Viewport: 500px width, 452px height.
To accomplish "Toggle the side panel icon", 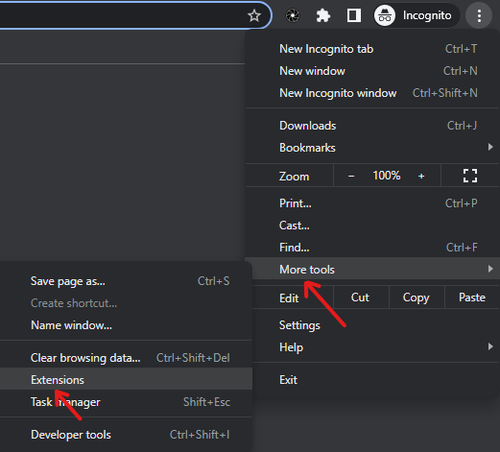I will [x=354, y=15].
